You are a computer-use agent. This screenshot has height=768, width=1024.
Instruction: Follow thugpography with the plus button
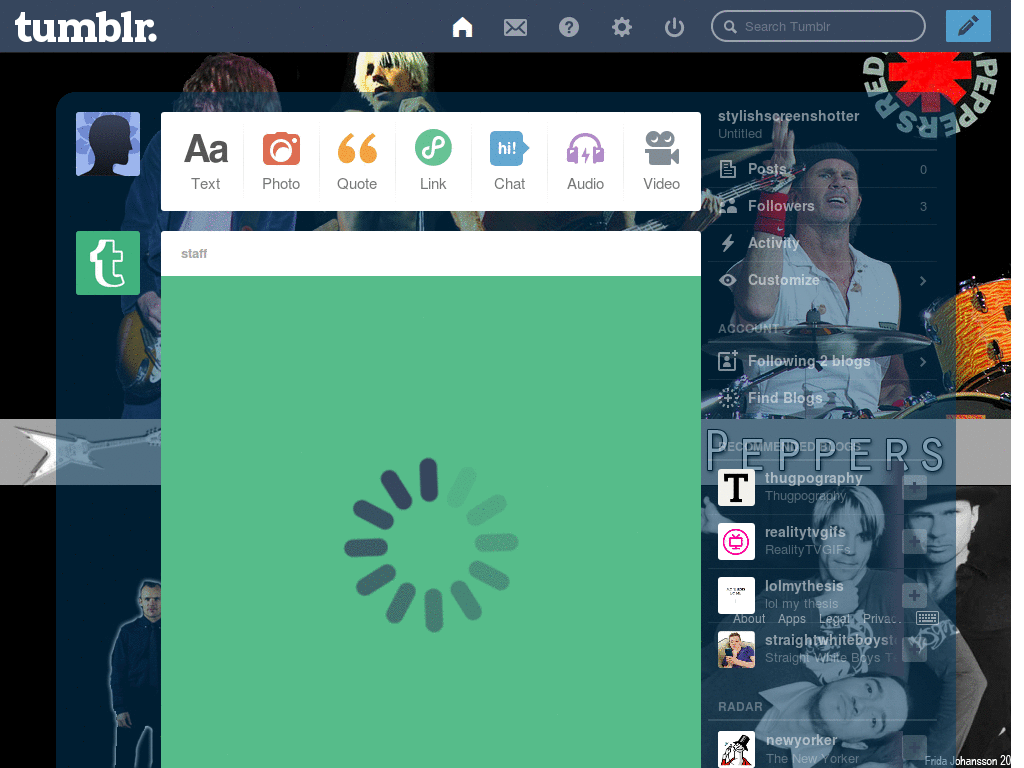(x=914, y=487)
